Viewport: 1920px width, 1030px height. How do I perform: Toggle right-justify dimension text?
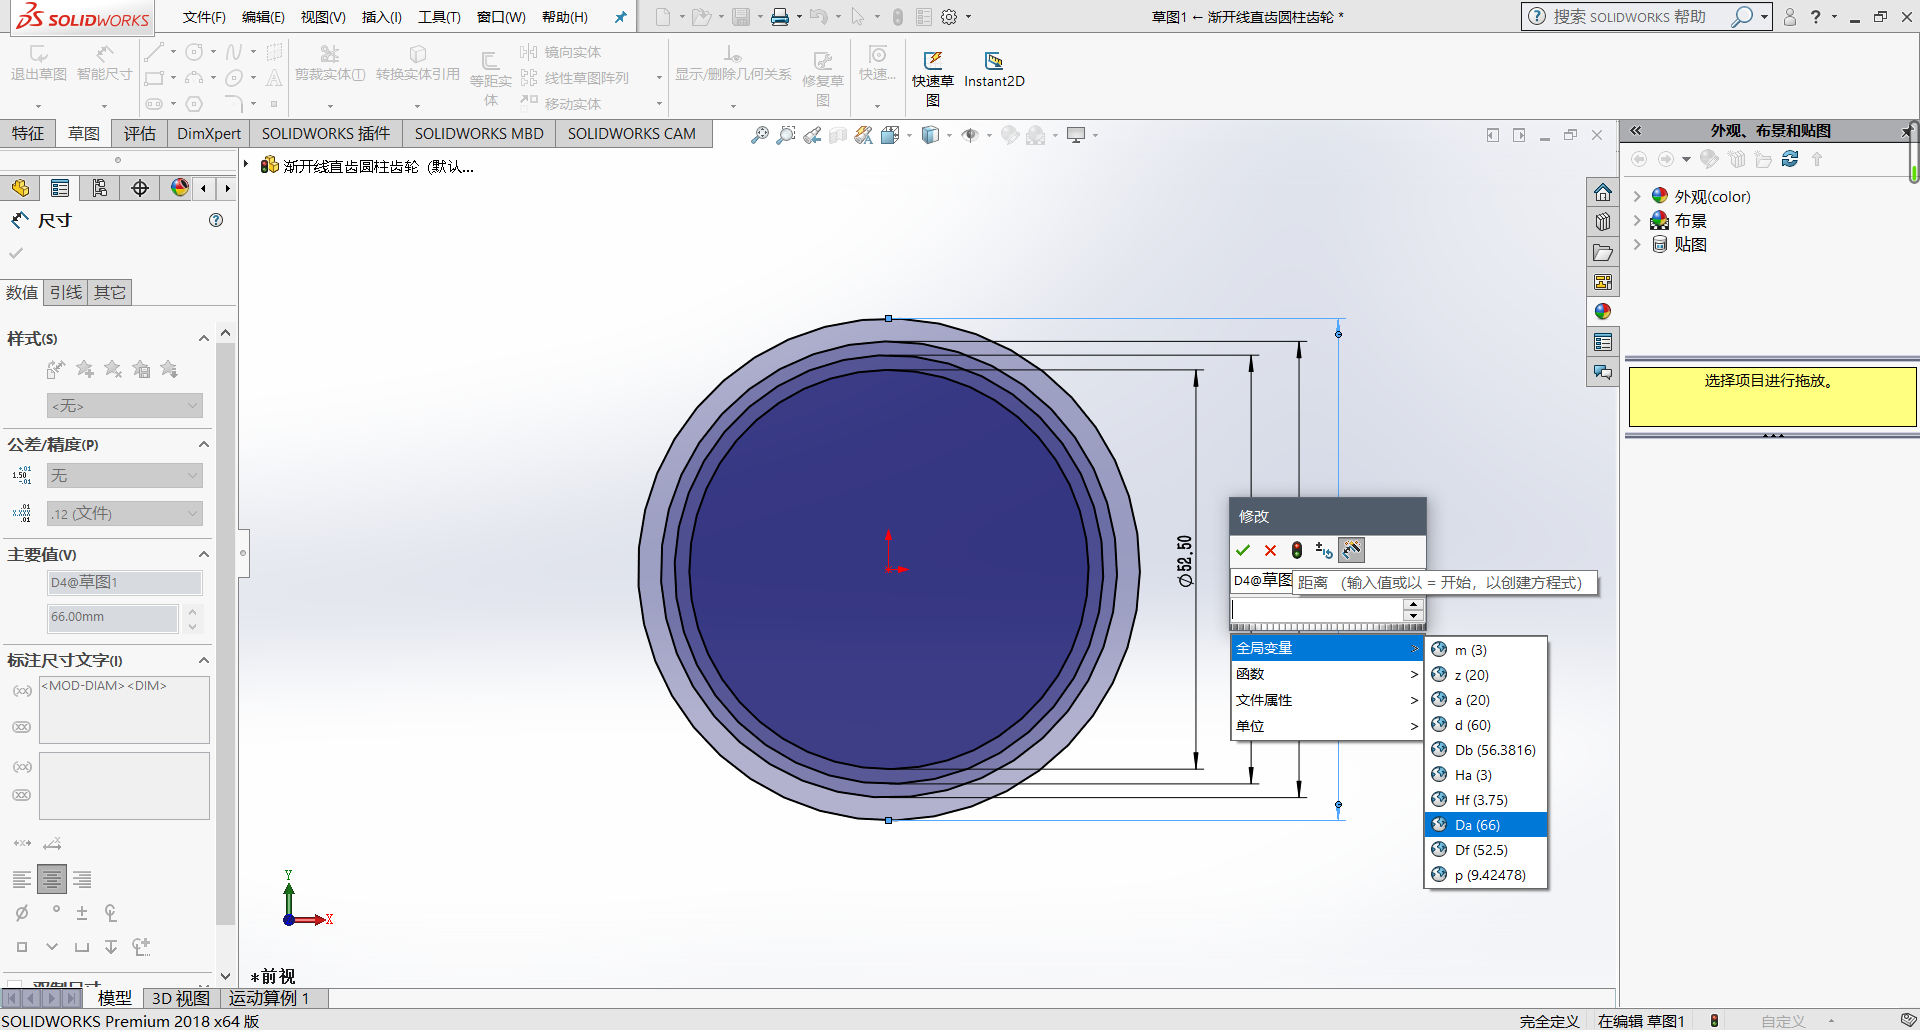coord(82,880)
